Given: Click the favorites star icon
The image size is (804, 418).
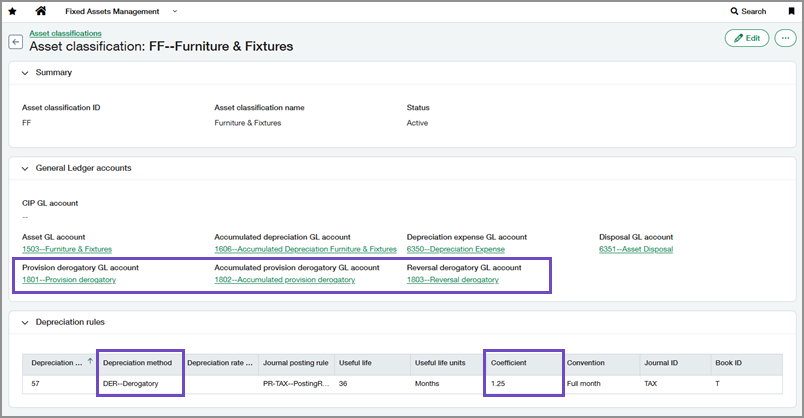Looking at the screenshot, I should [12, 11].
